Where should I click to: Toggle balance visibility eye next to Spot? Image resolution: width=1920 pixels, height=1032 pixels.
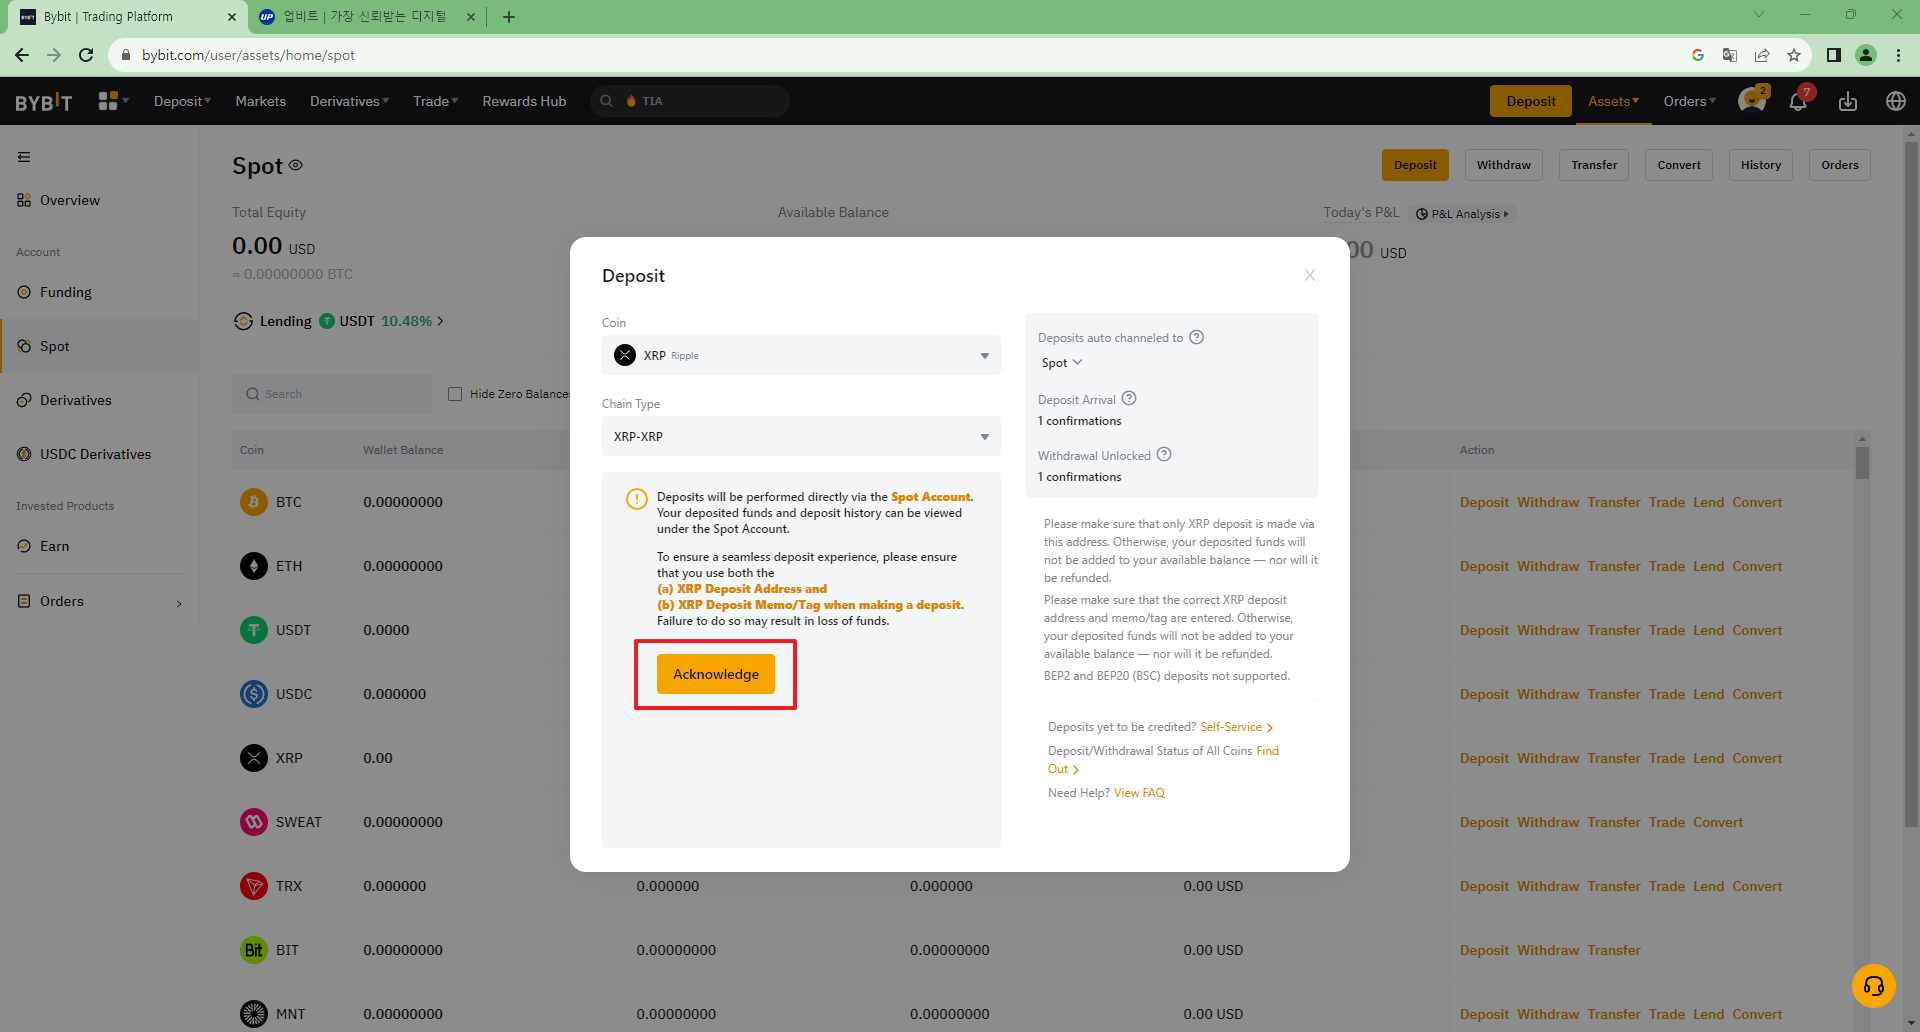[x=296, y=165]
